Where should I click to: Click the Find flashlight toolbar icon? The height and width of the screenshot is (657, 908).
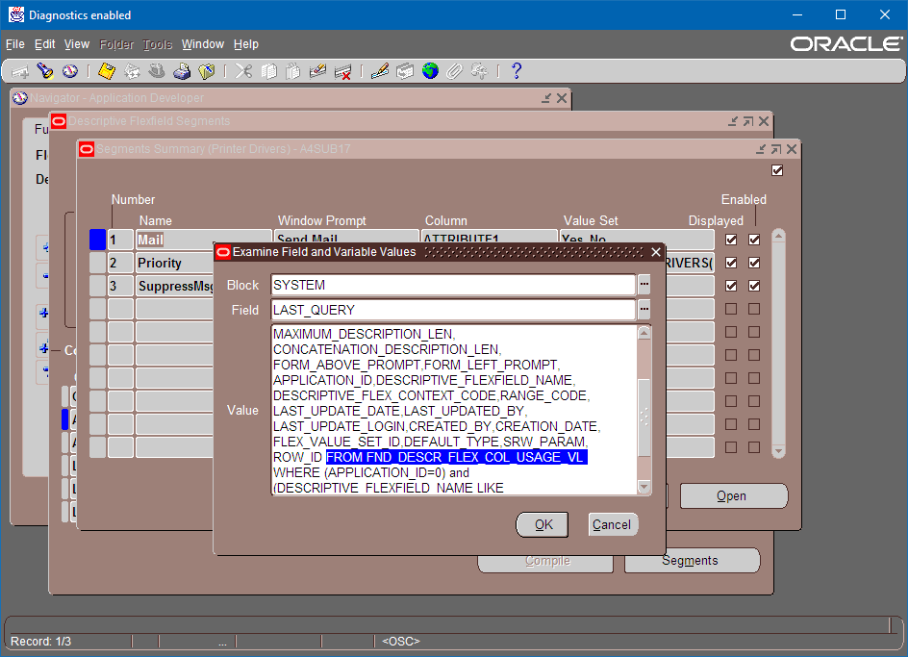pyautogui.click(x=45, y=71)
